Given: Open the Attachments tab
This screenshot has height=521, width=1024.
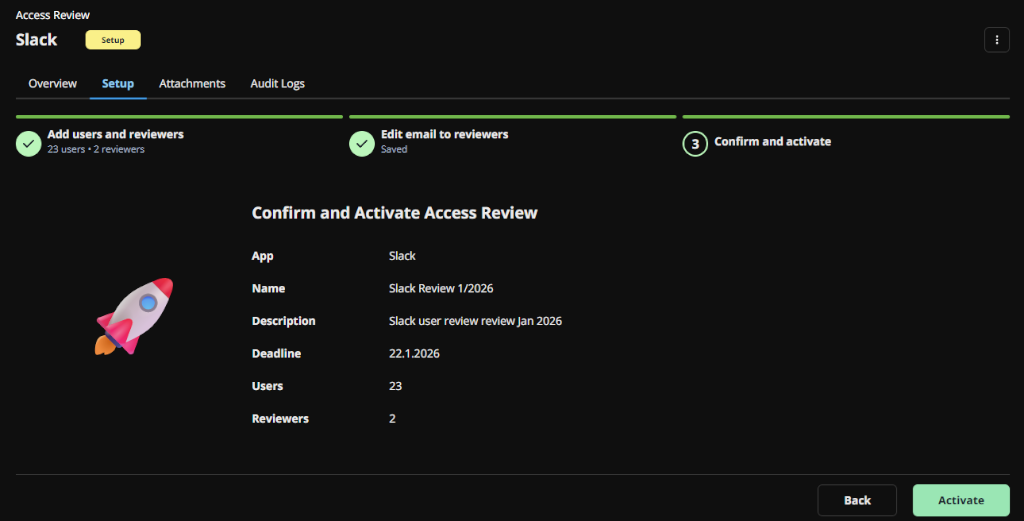Looking at the screenshot, I should coord(192,84).
